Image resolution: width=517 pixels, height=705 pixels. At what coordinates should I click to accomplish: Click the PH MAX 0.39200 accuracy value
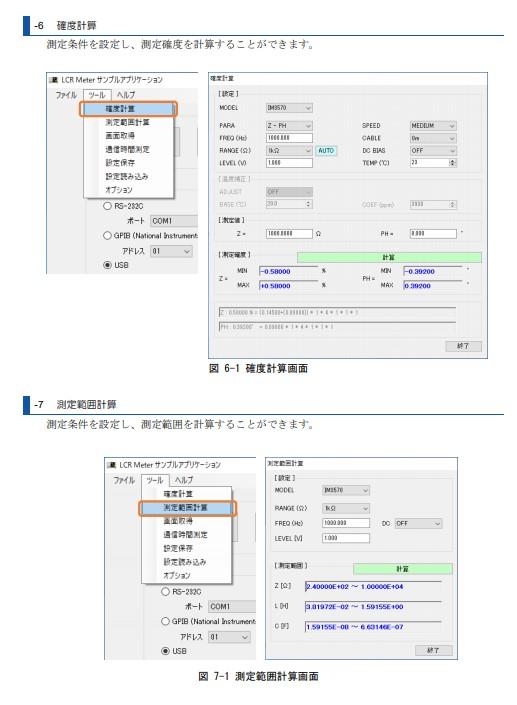tap(432, 286)
